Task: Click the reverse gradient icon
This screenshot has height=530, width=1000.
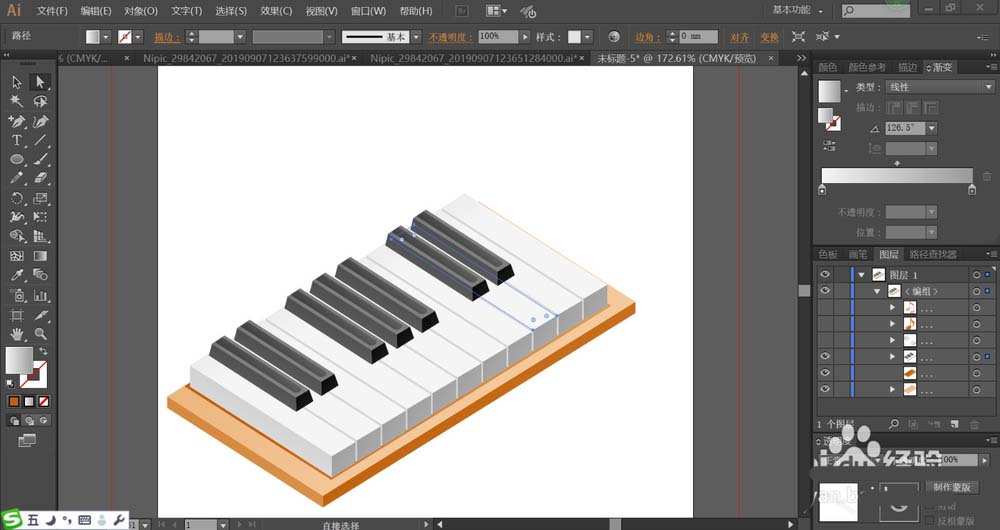Action: pyautogui.click(x=829, y=145)
